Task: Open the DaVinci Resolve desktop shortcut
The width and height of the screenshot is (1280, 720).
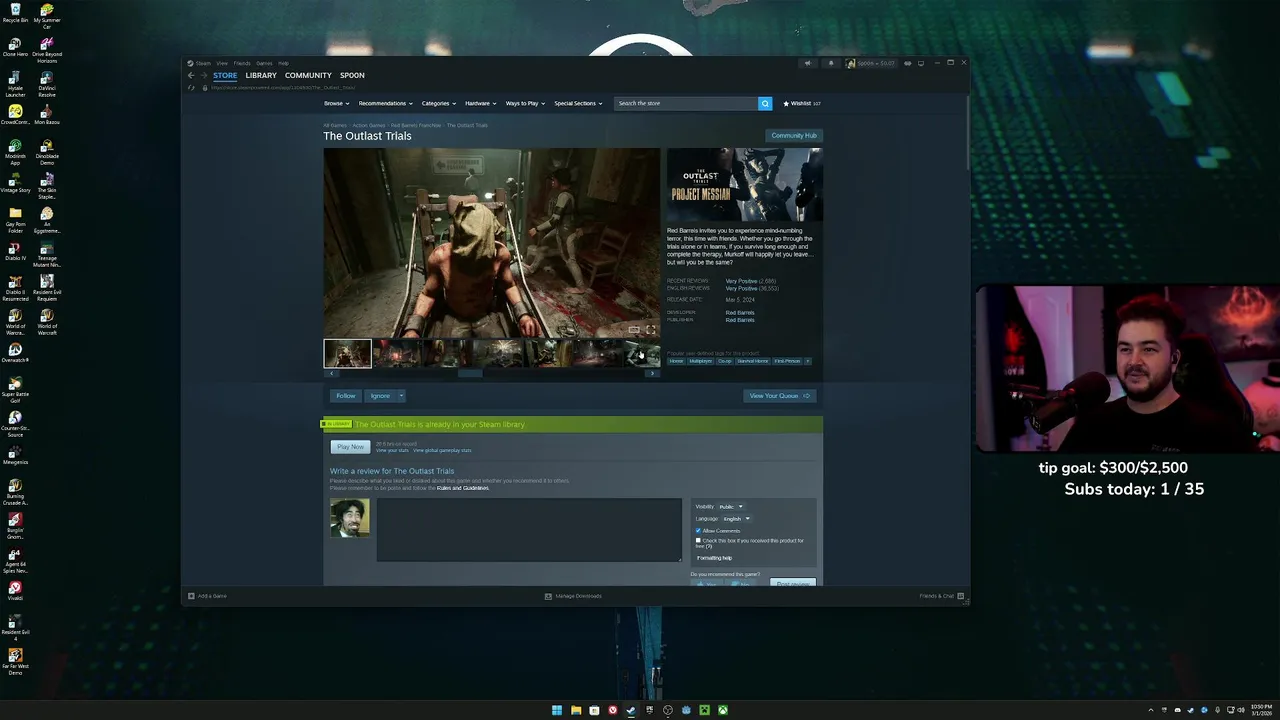Action: click(x=47, y=84)
